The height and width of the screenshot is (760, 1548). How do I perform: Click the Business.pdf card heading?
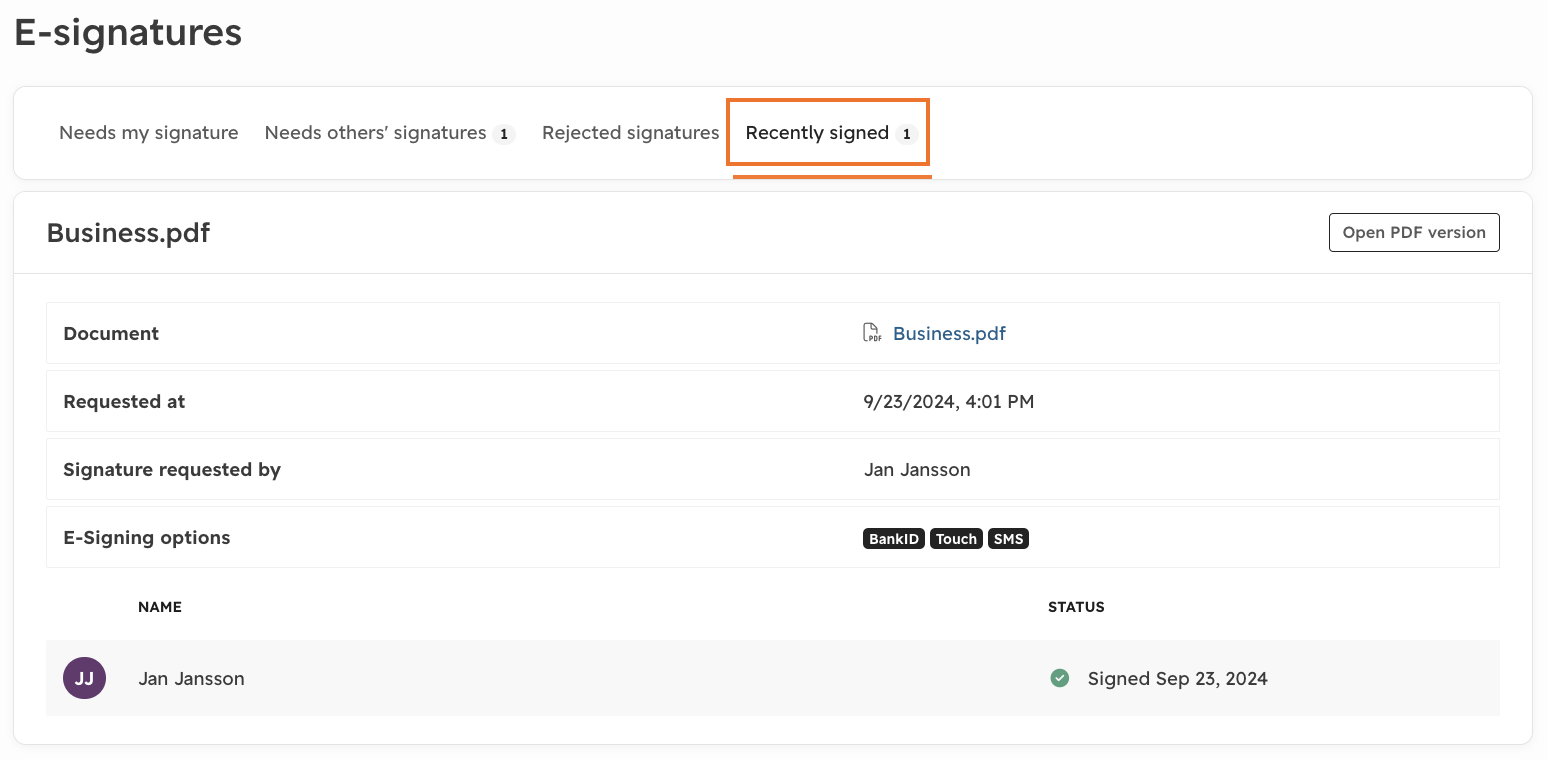[128, 232]
